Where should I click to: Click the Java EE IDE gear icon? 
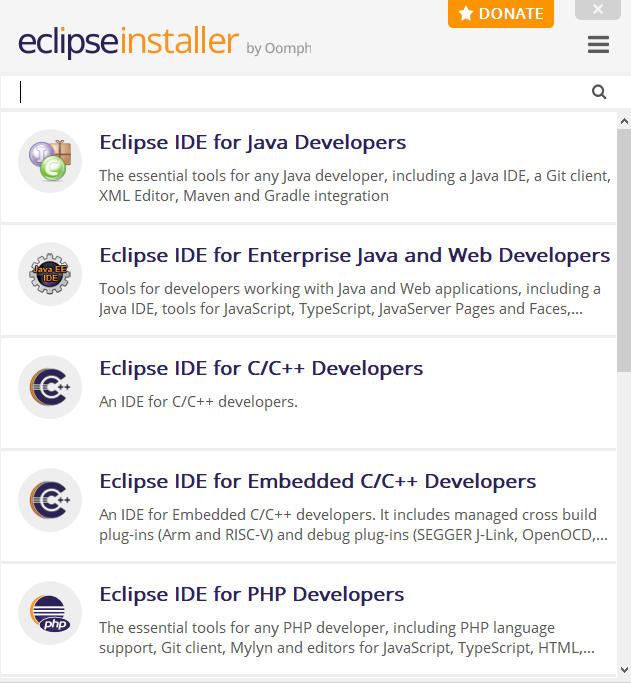click(50, 274)
